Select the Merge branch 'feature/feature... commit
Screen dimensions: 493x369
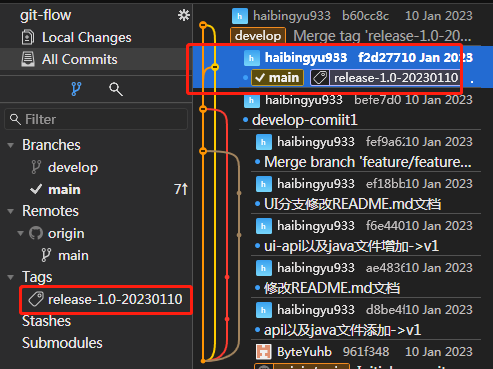pyautogui.click(x=367, y=152)
